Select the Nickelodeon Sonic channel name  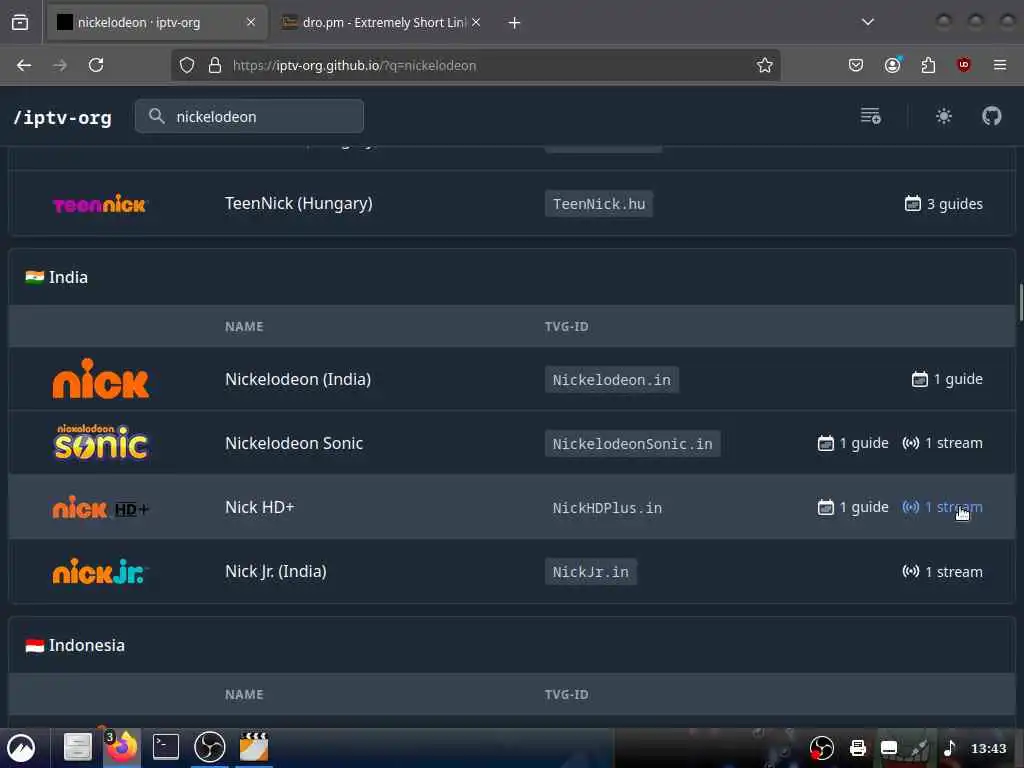coord(294,443)
